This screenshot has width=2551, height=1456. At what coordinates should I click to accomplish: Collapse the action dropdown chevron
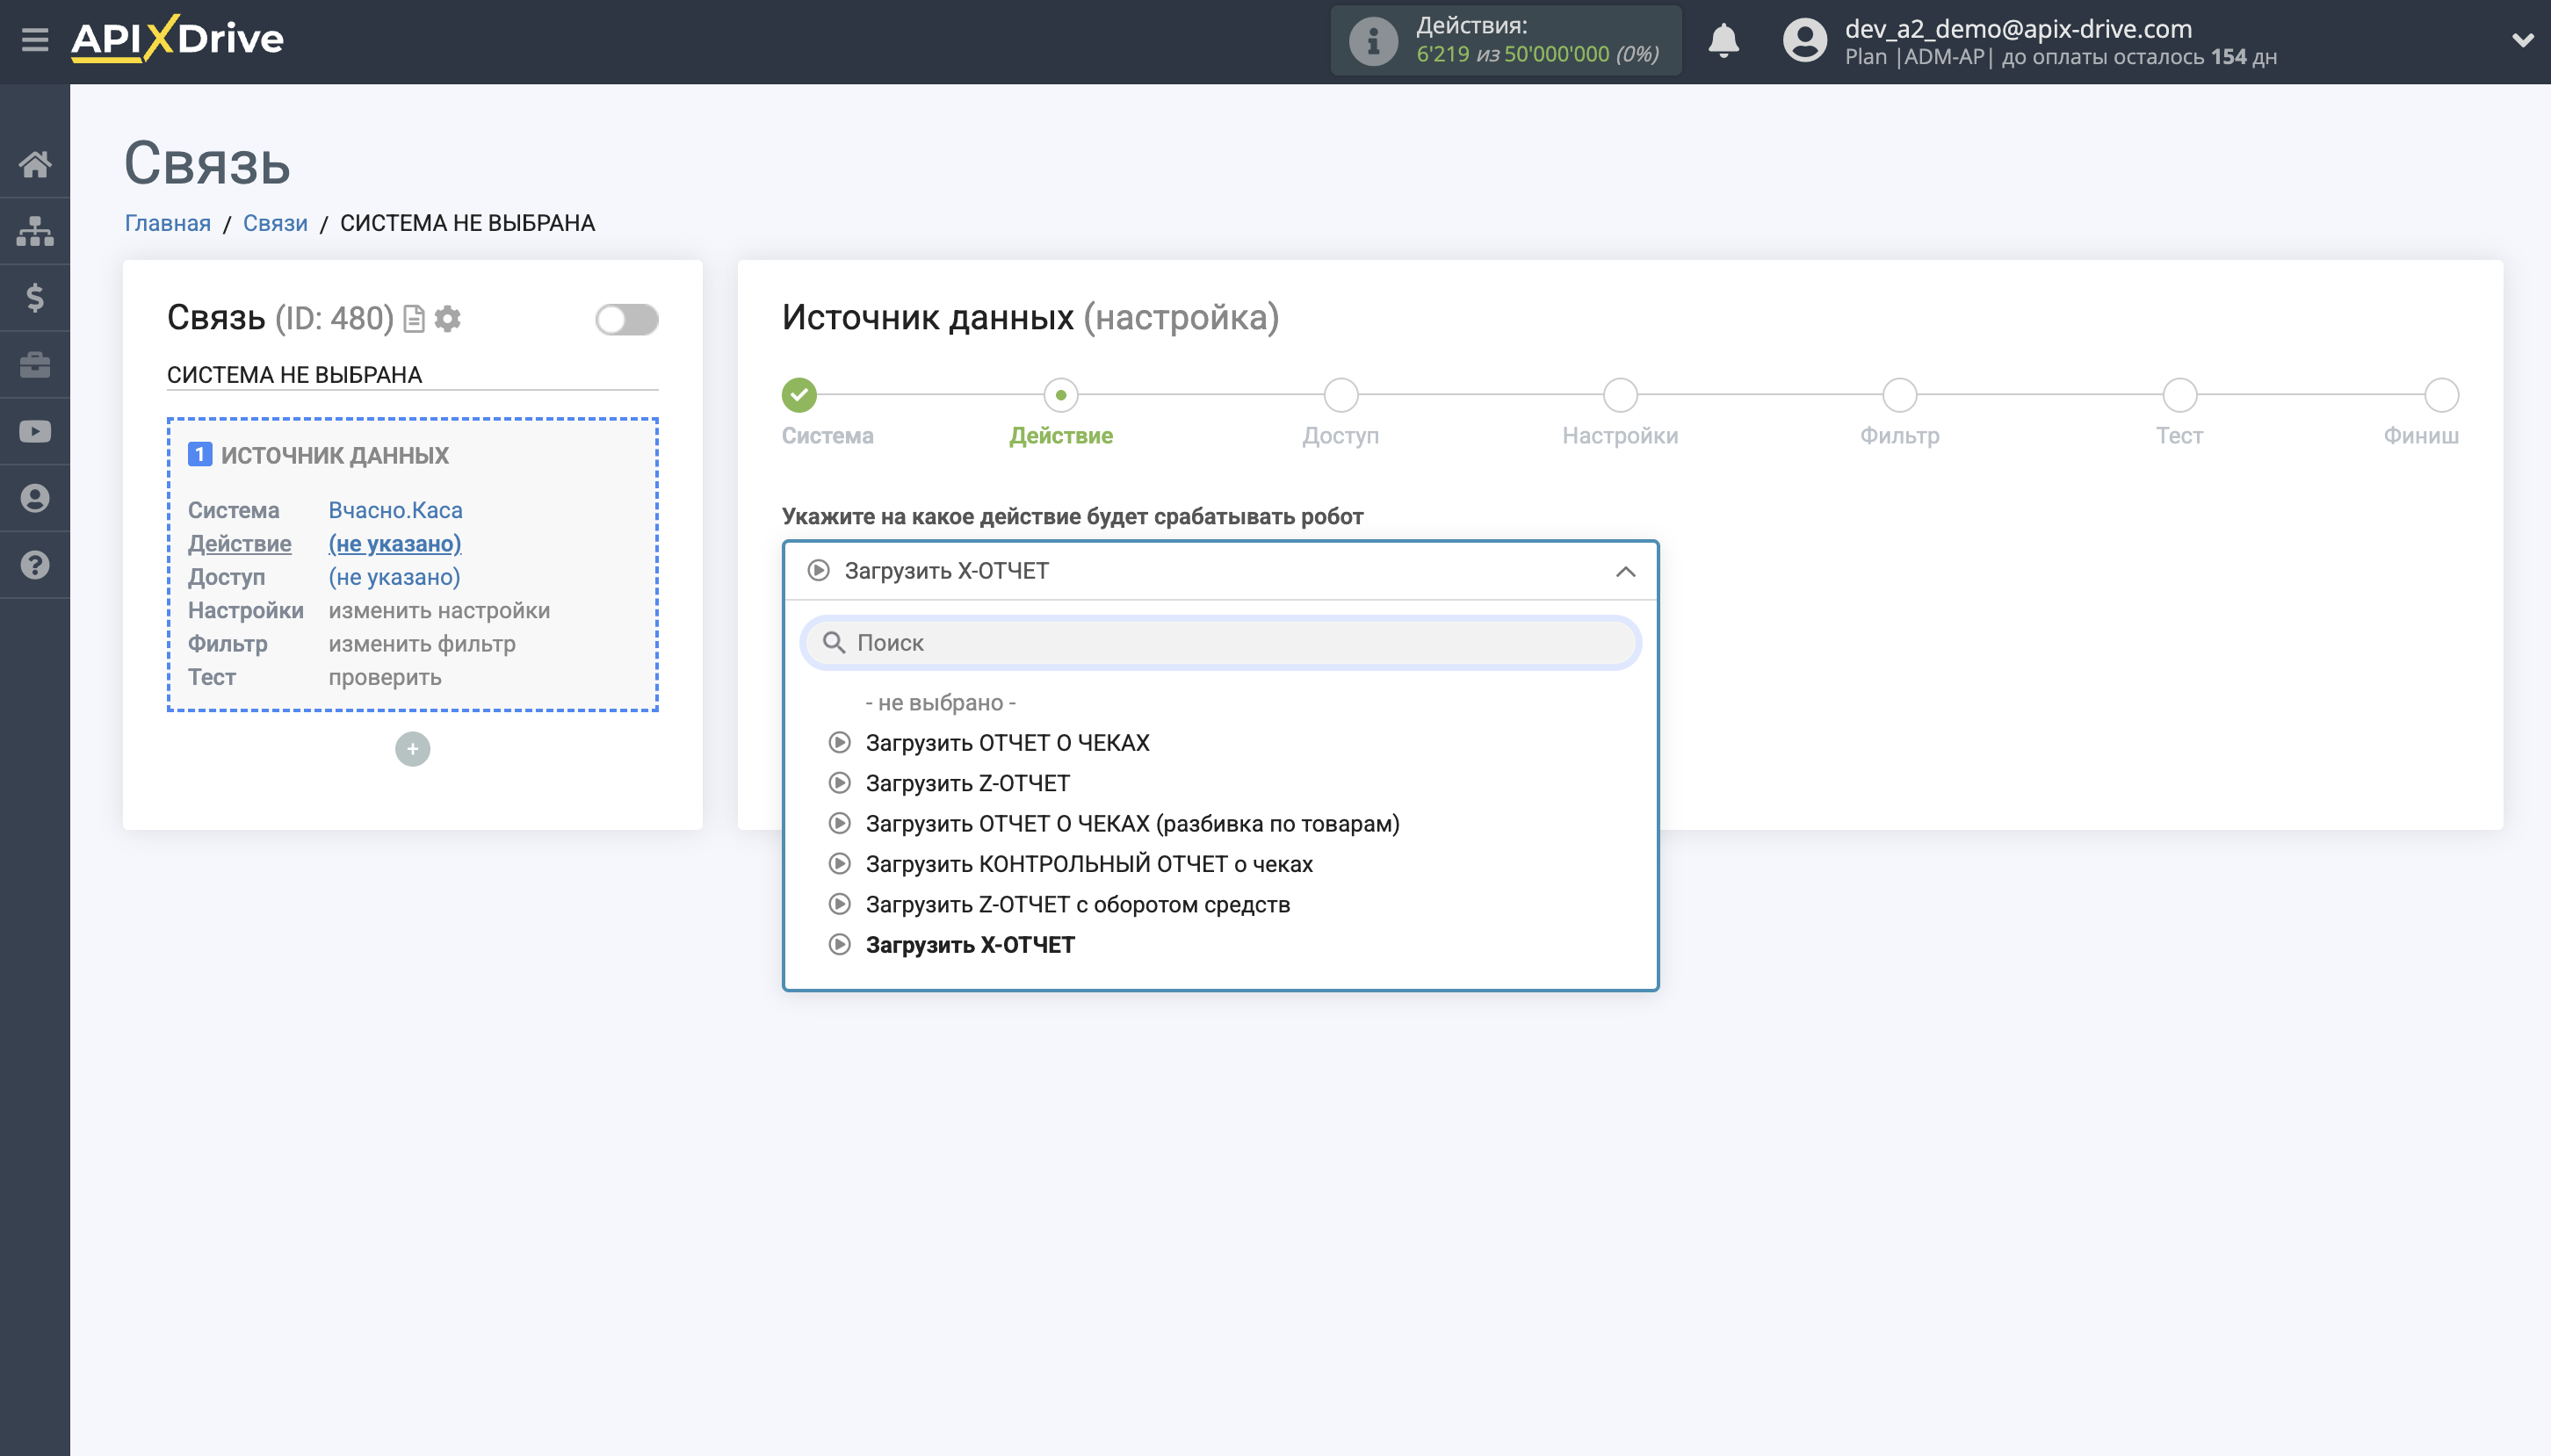[1625, 571]
